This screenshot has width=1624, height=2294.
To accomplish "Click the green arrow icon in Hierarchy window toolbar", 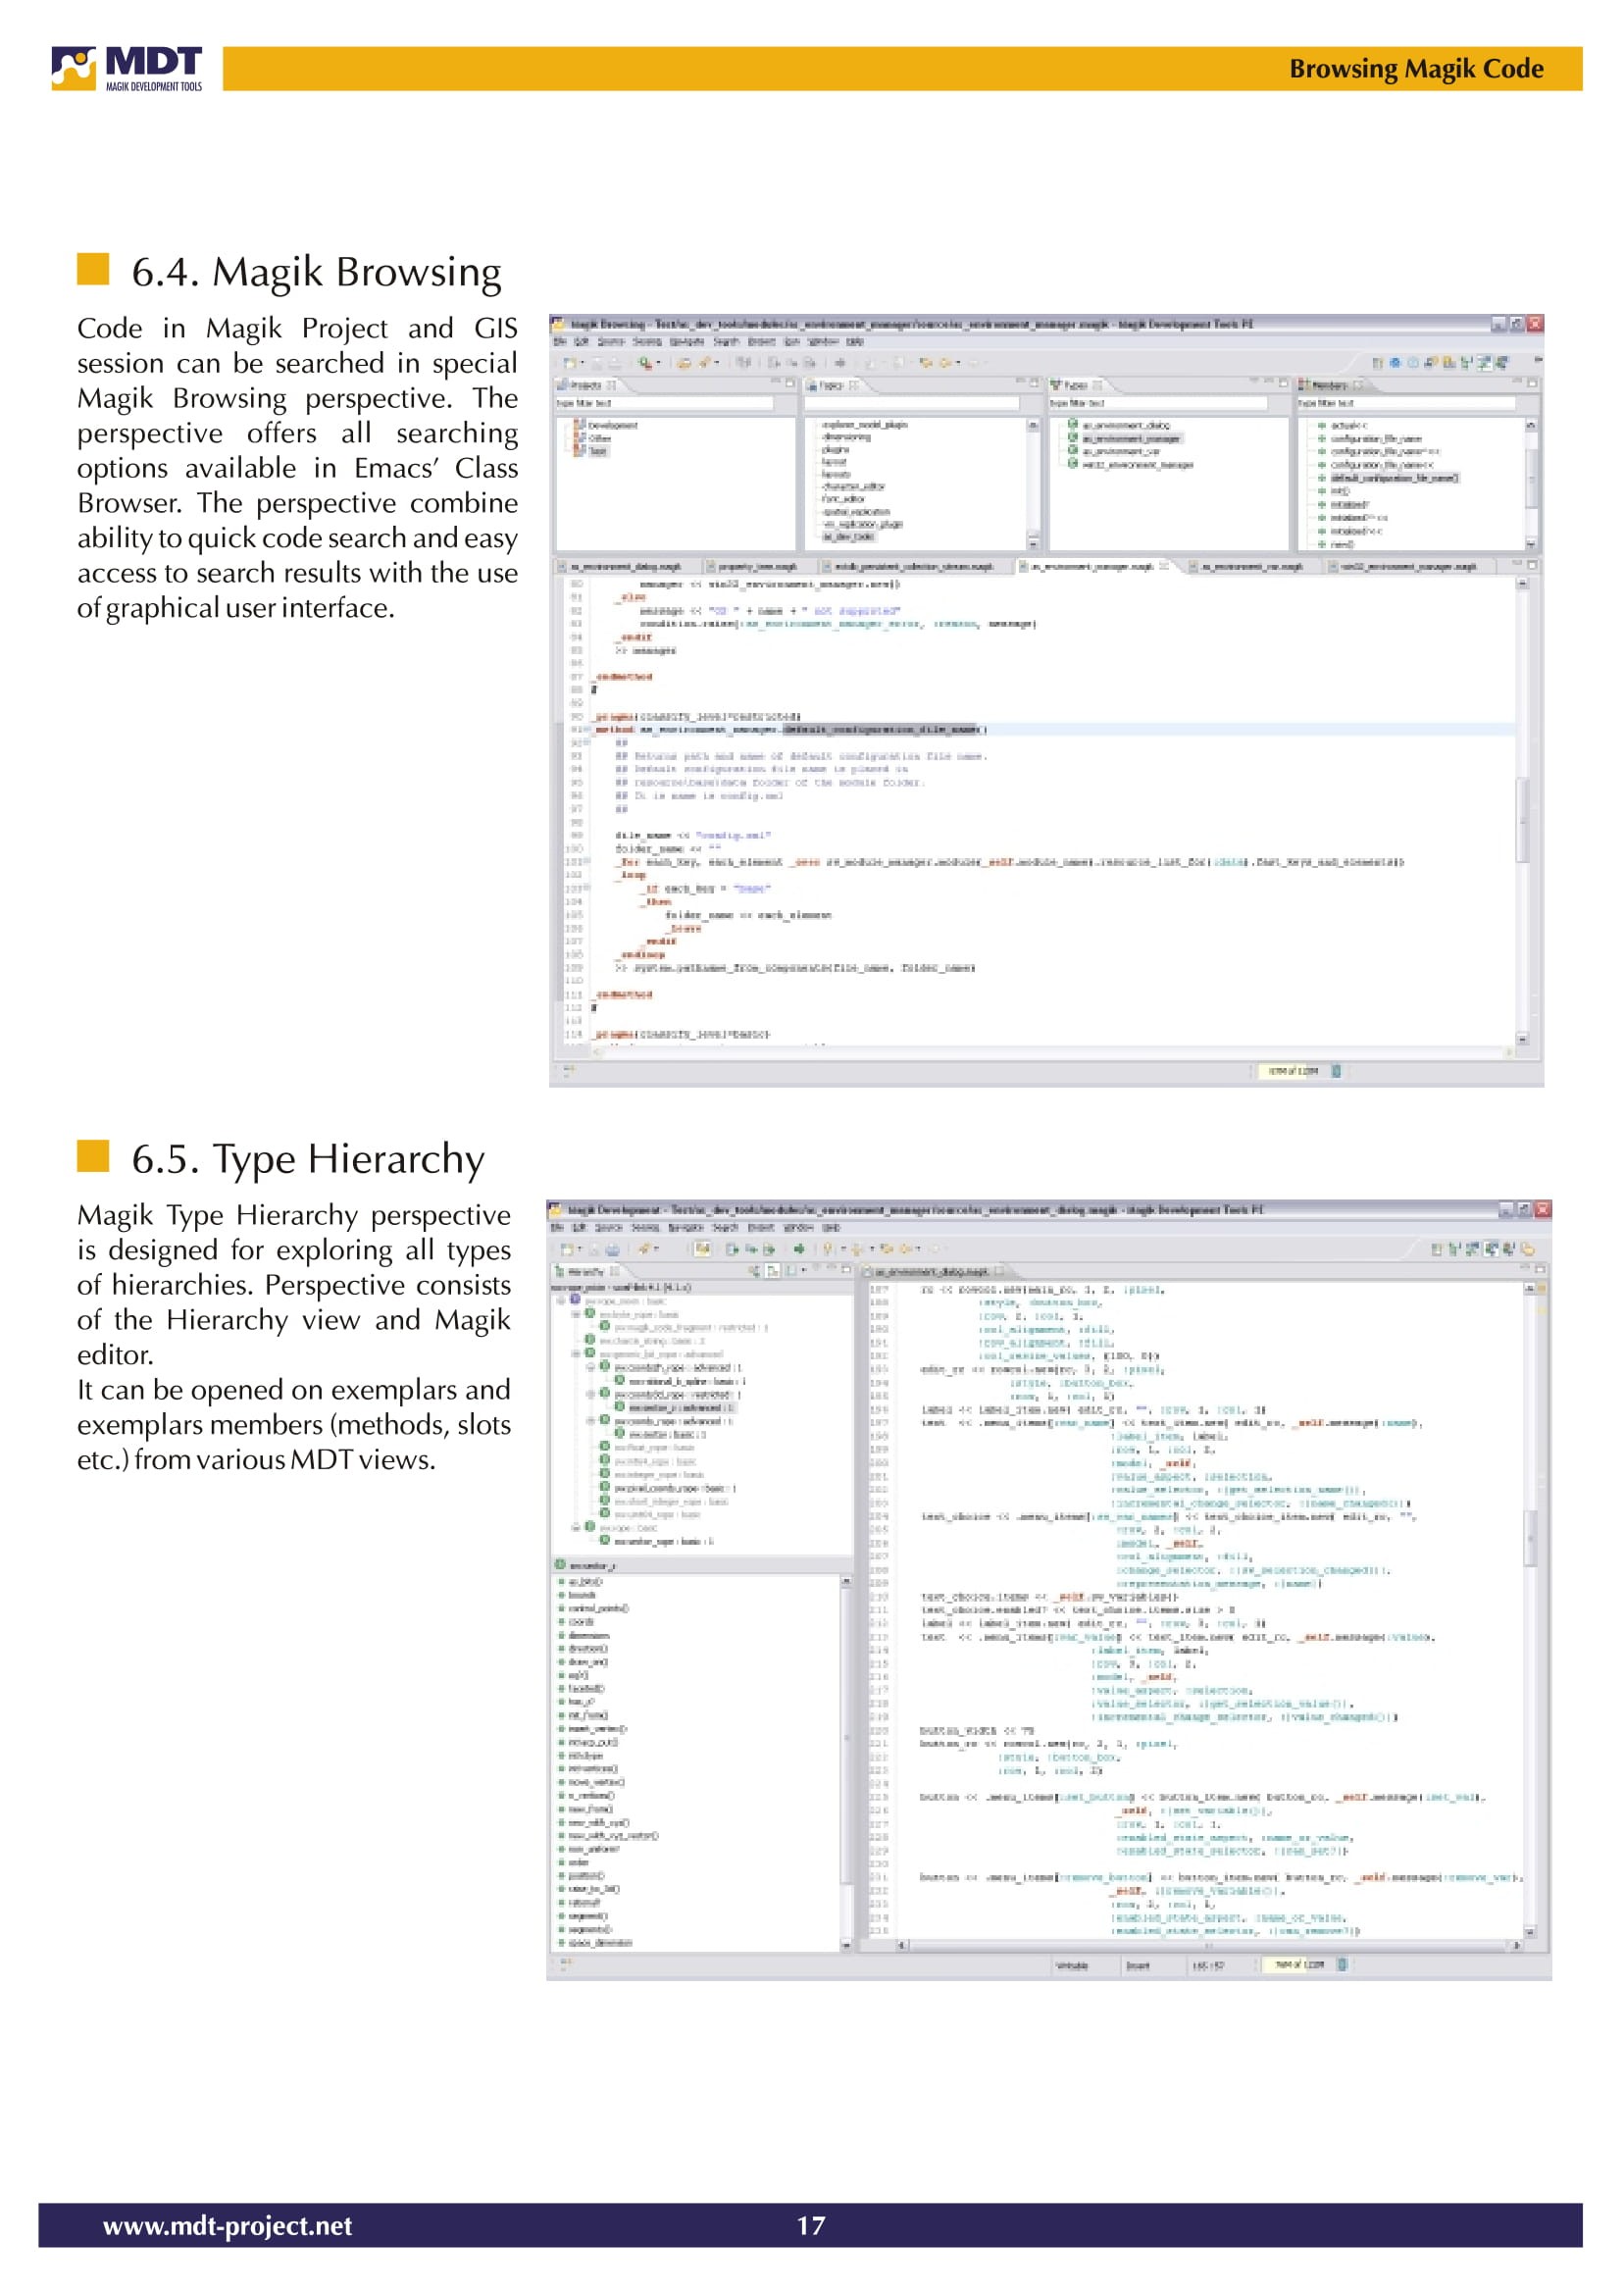I will 799,1248.
